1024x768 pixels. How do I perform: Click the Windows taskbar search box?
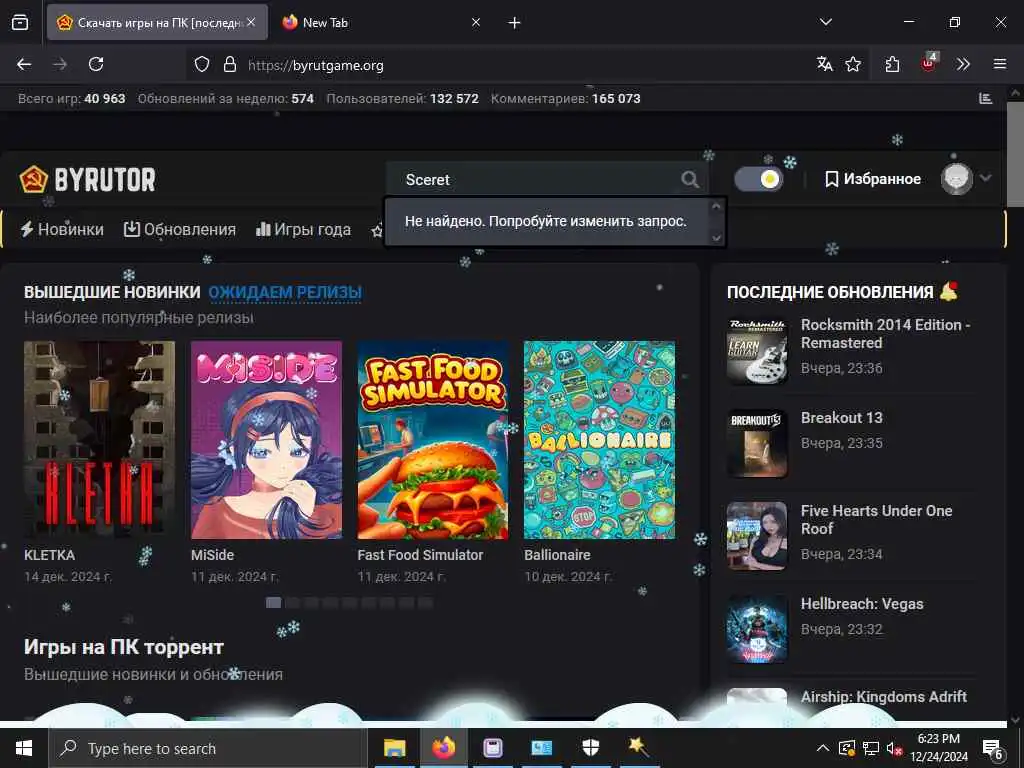pyautogui.click(x=208, y=748)
